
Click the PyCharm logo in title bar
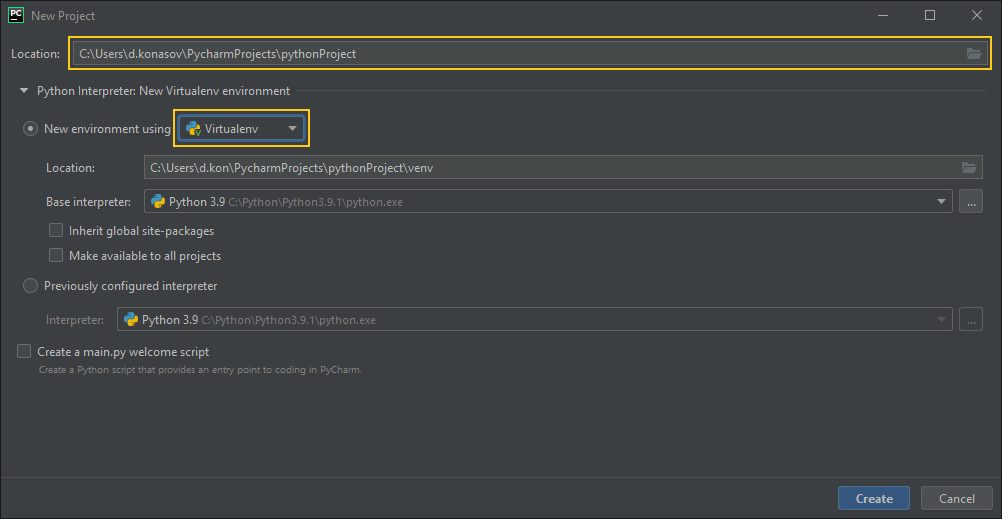click(16, 15)
